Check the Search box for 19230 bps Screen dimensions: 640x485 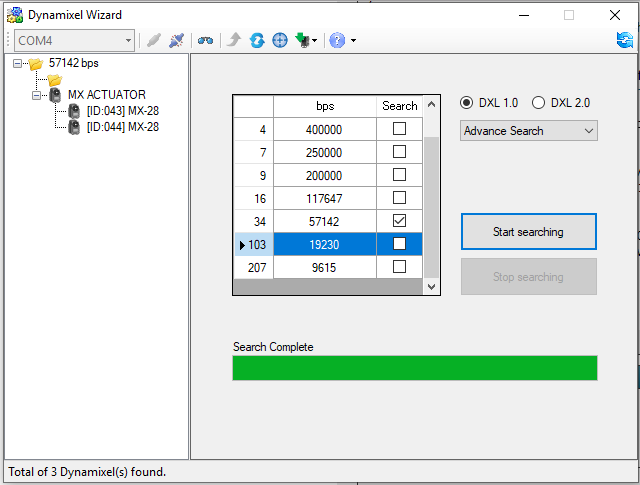point(399,244)
